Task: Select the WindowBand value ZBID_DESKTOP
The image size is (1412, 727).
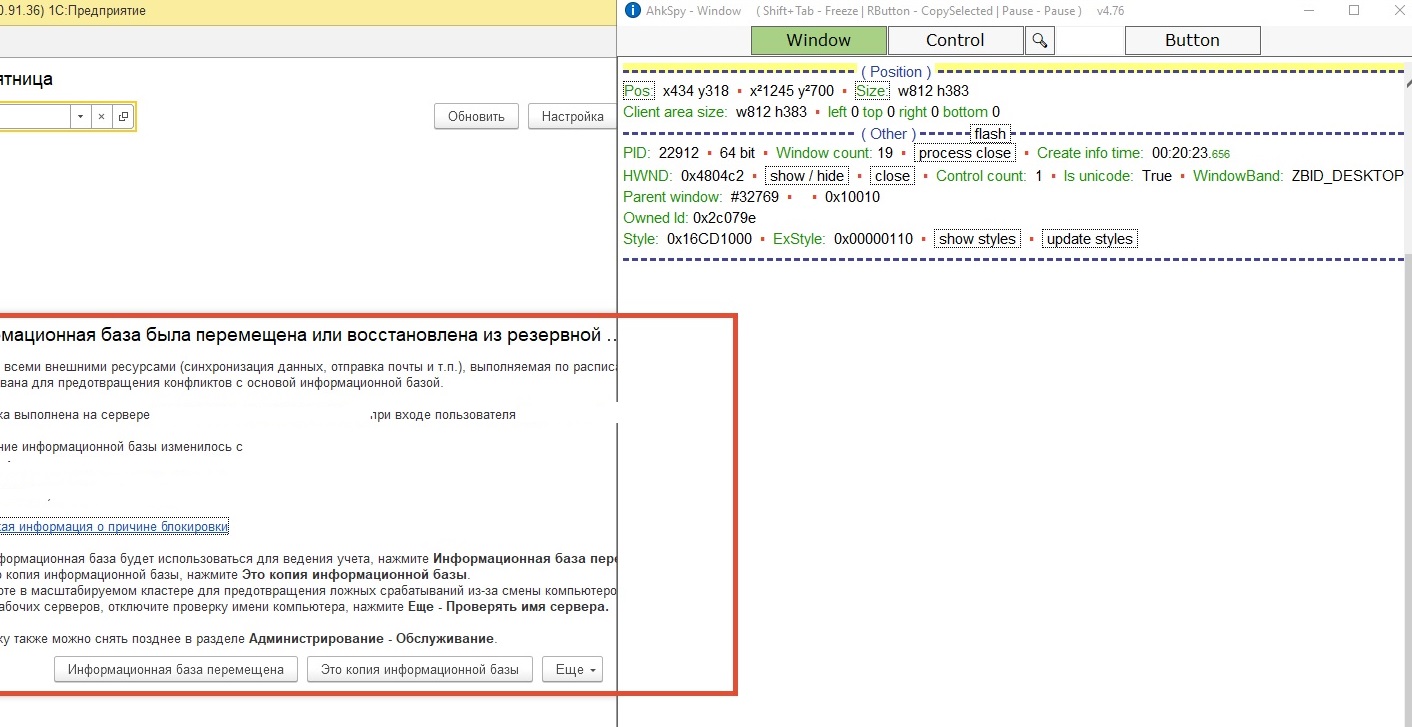Action: point(1348,176)
